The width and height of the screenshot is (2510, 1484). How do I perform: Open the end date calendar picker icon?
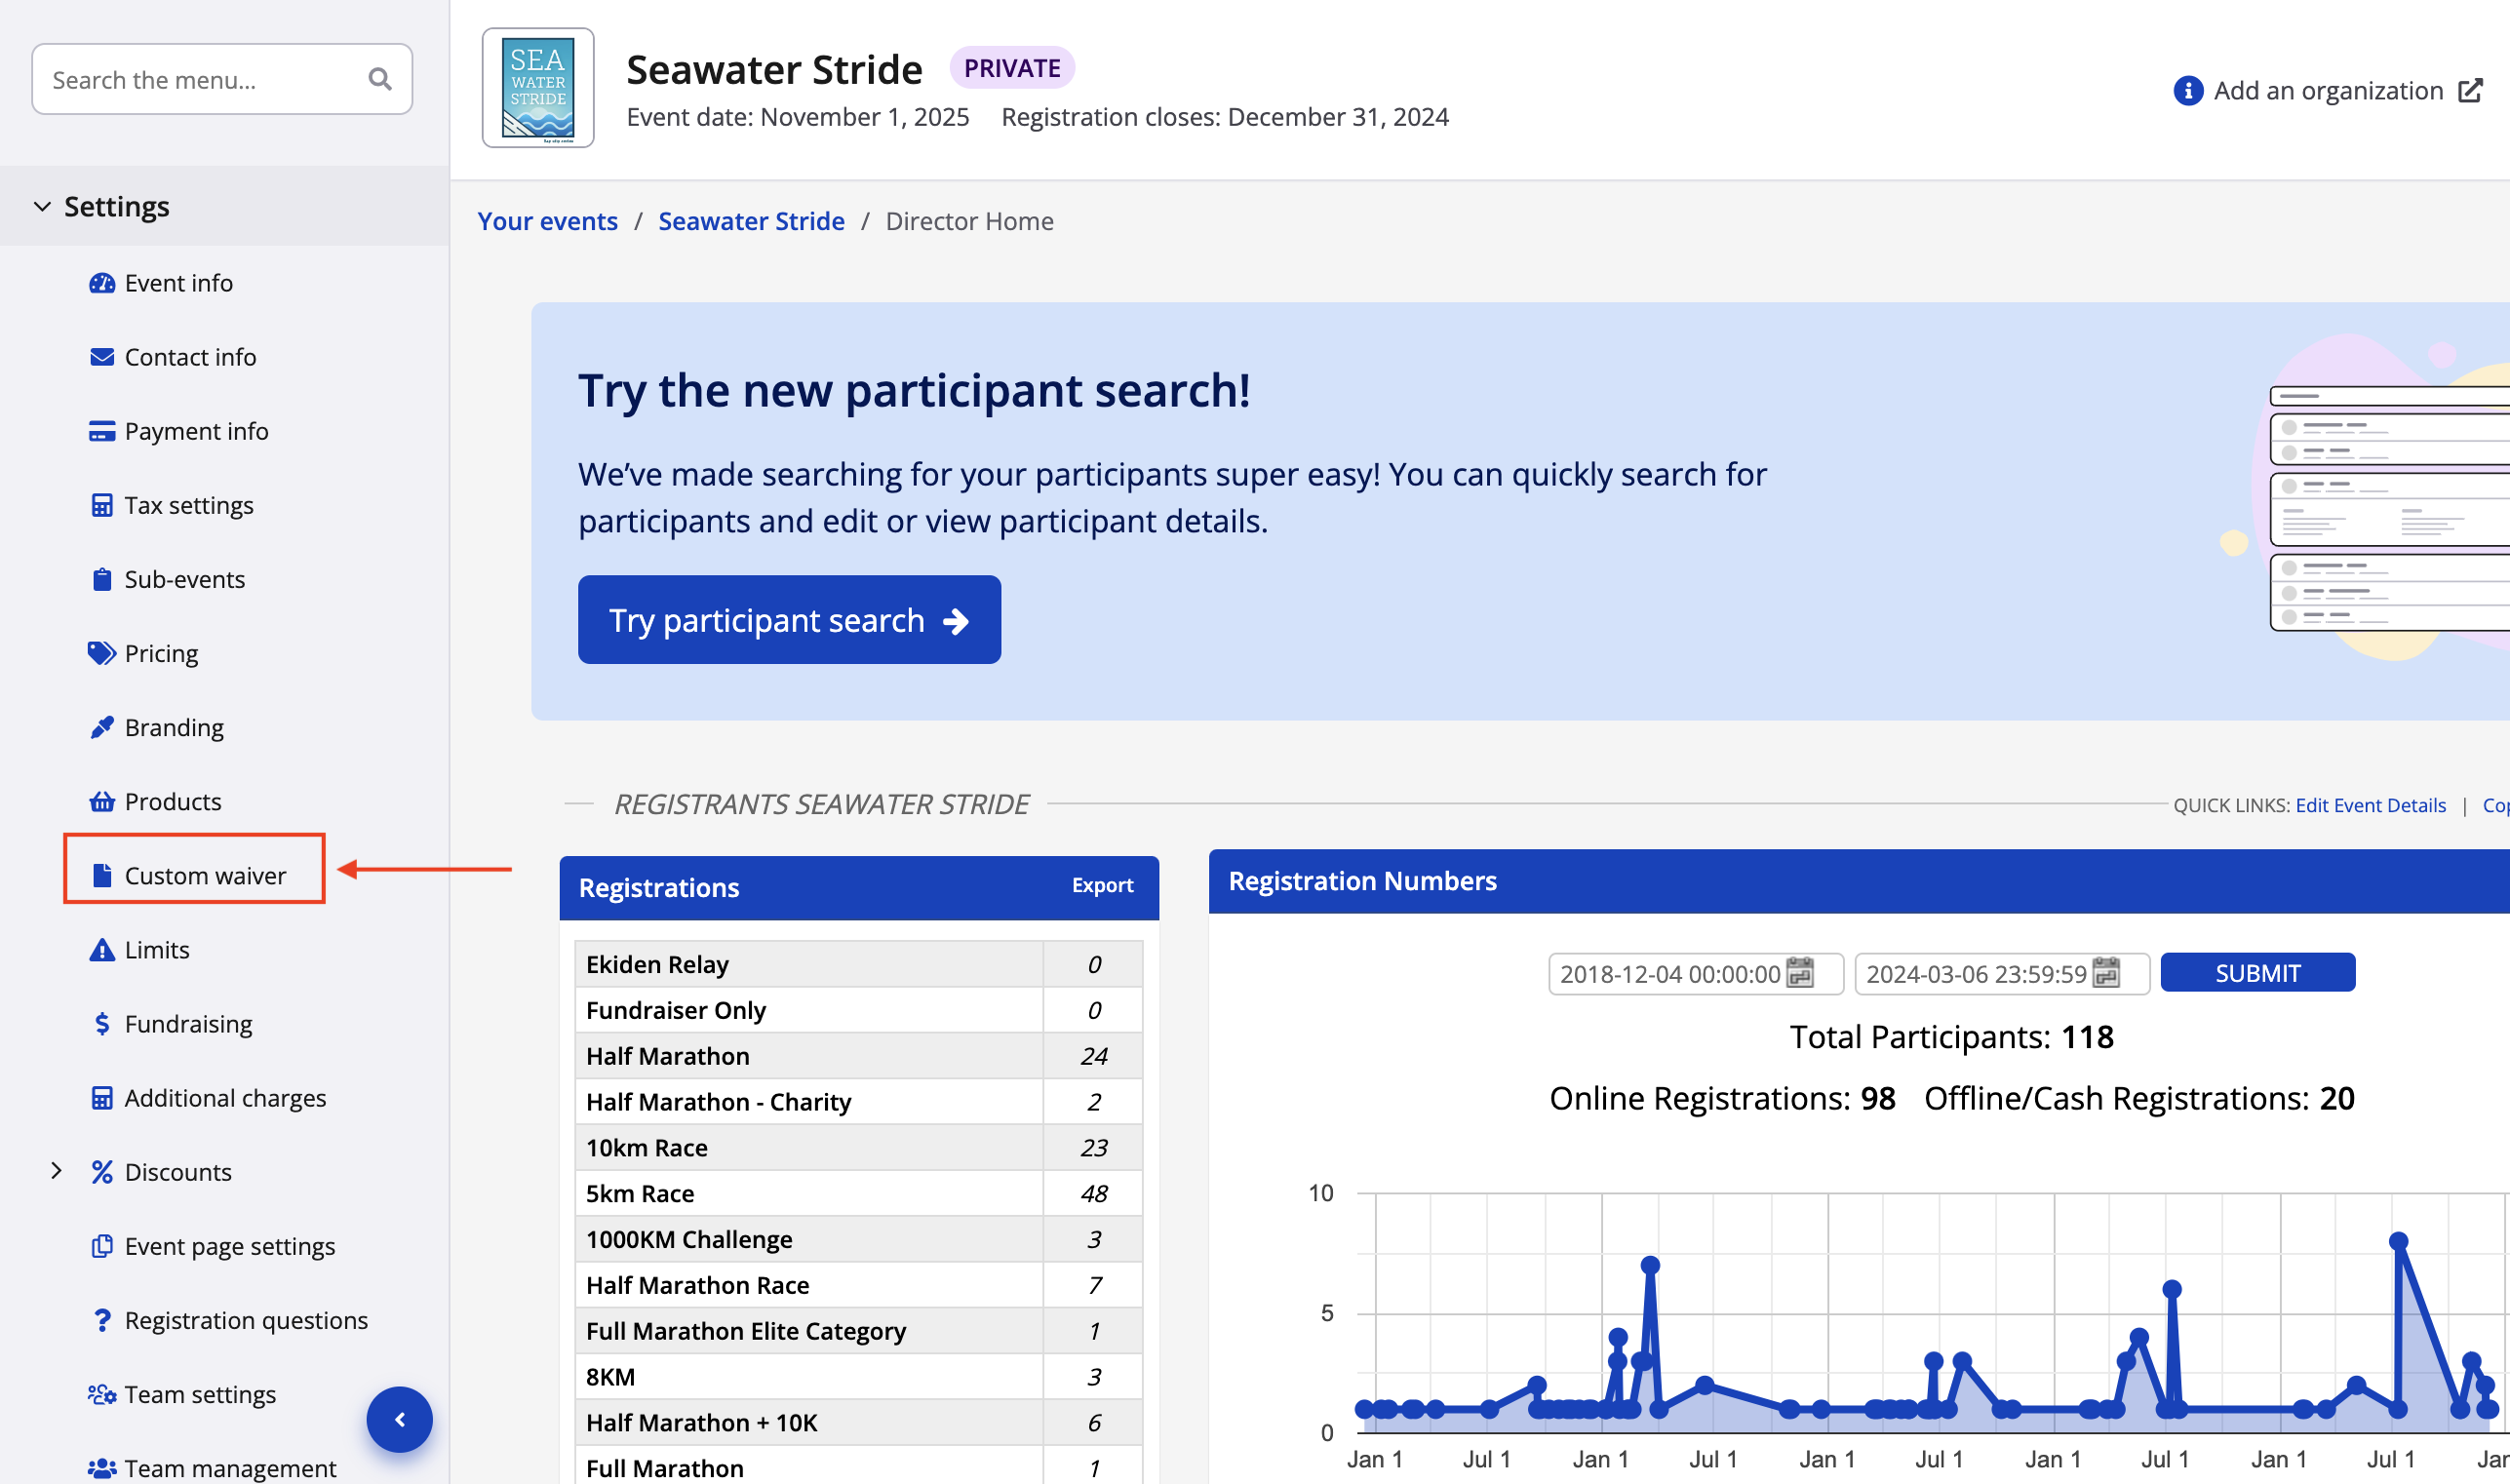click(2105, 973)
